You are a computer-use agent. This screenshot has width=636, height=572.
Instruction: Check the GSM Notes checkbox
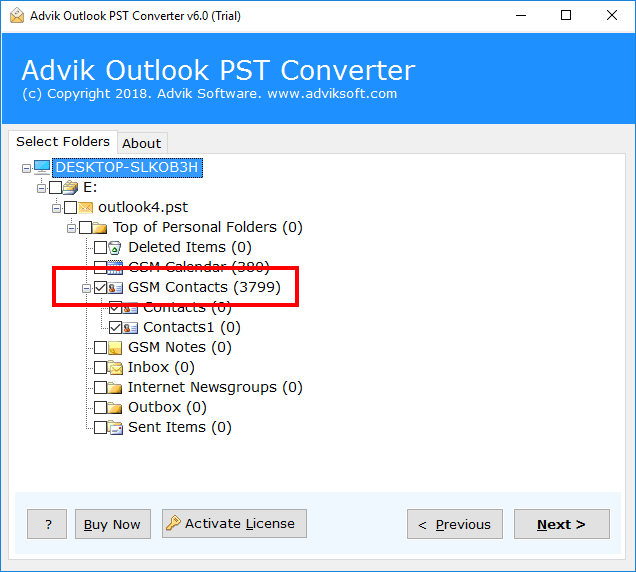(101, 348)
